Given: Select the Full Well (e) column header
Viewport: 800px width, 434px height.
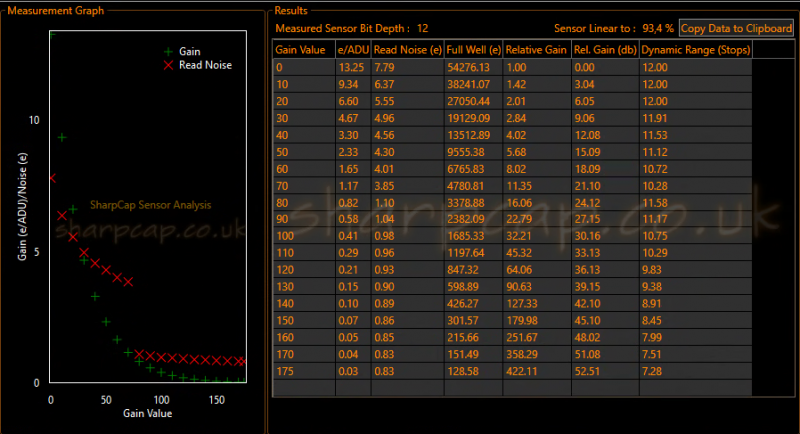Looking at the screenshot, I should 473,50.
